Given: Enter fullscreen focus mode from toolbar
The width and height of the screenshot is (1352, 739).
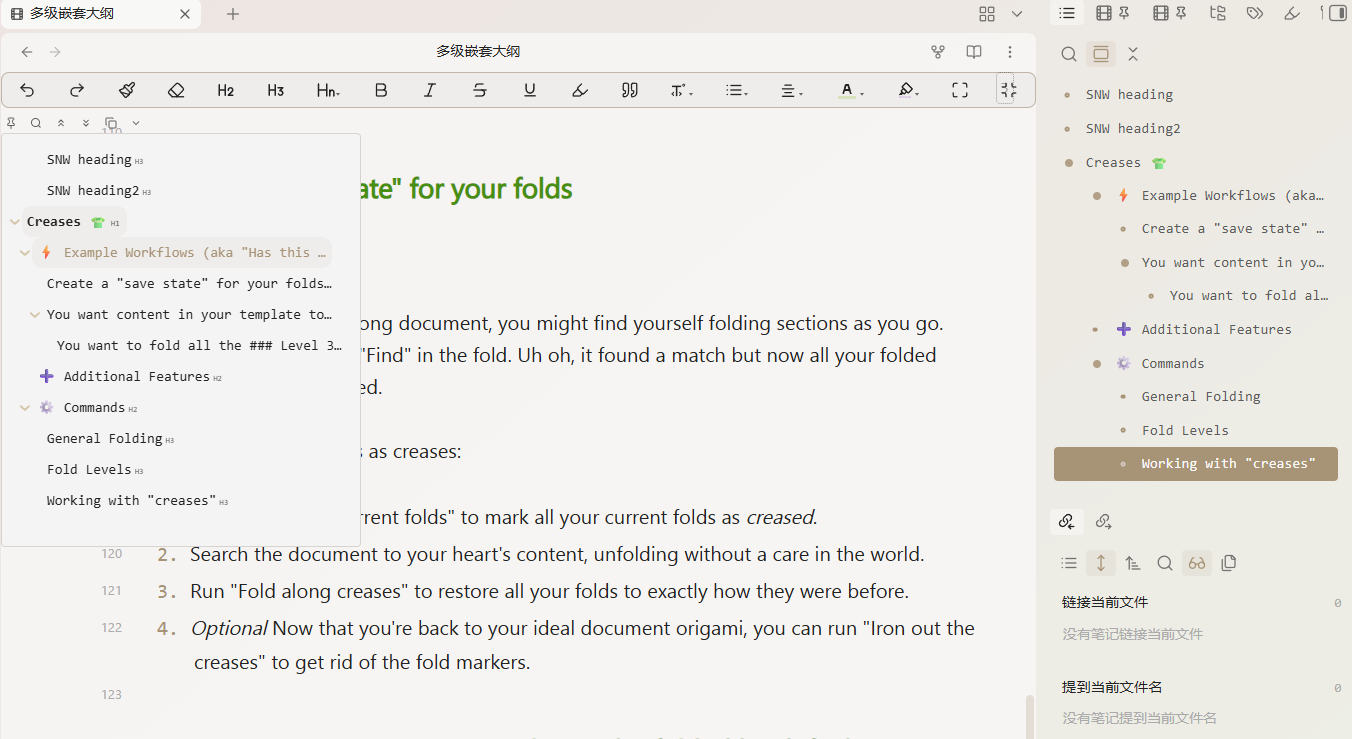Looking at the screenshot, I should click(960, 90).
